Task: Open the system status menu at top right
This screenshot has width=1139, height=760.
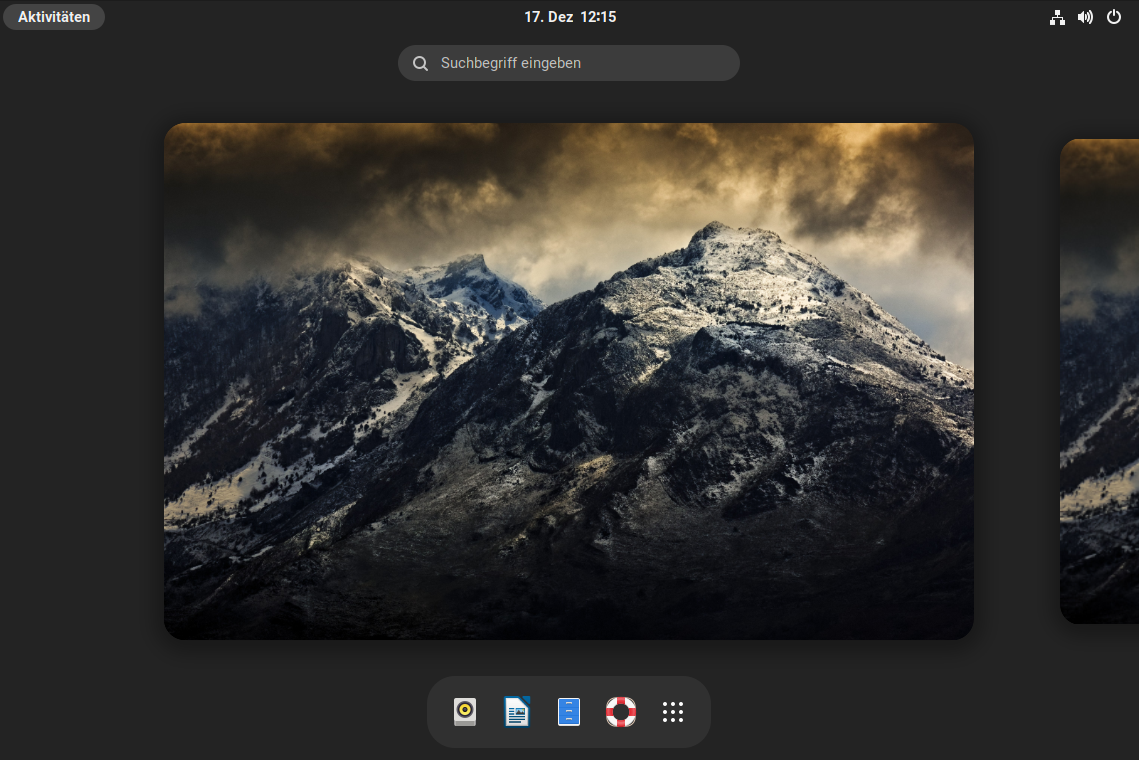Action: [1085, 17]
